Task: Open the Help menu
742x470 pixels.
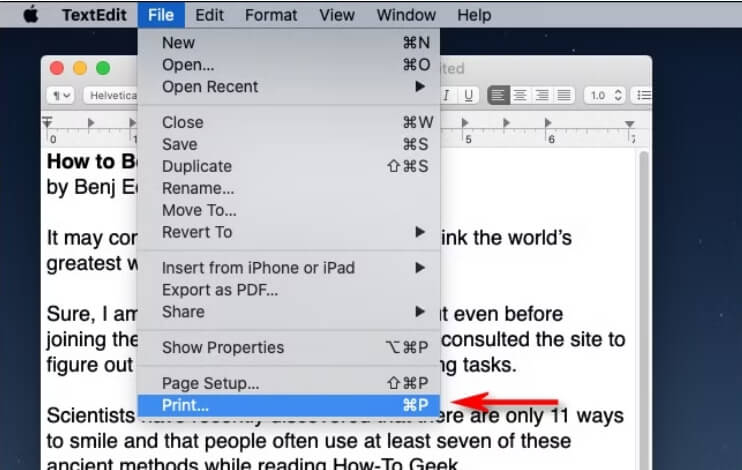Action: pos(474,15)
